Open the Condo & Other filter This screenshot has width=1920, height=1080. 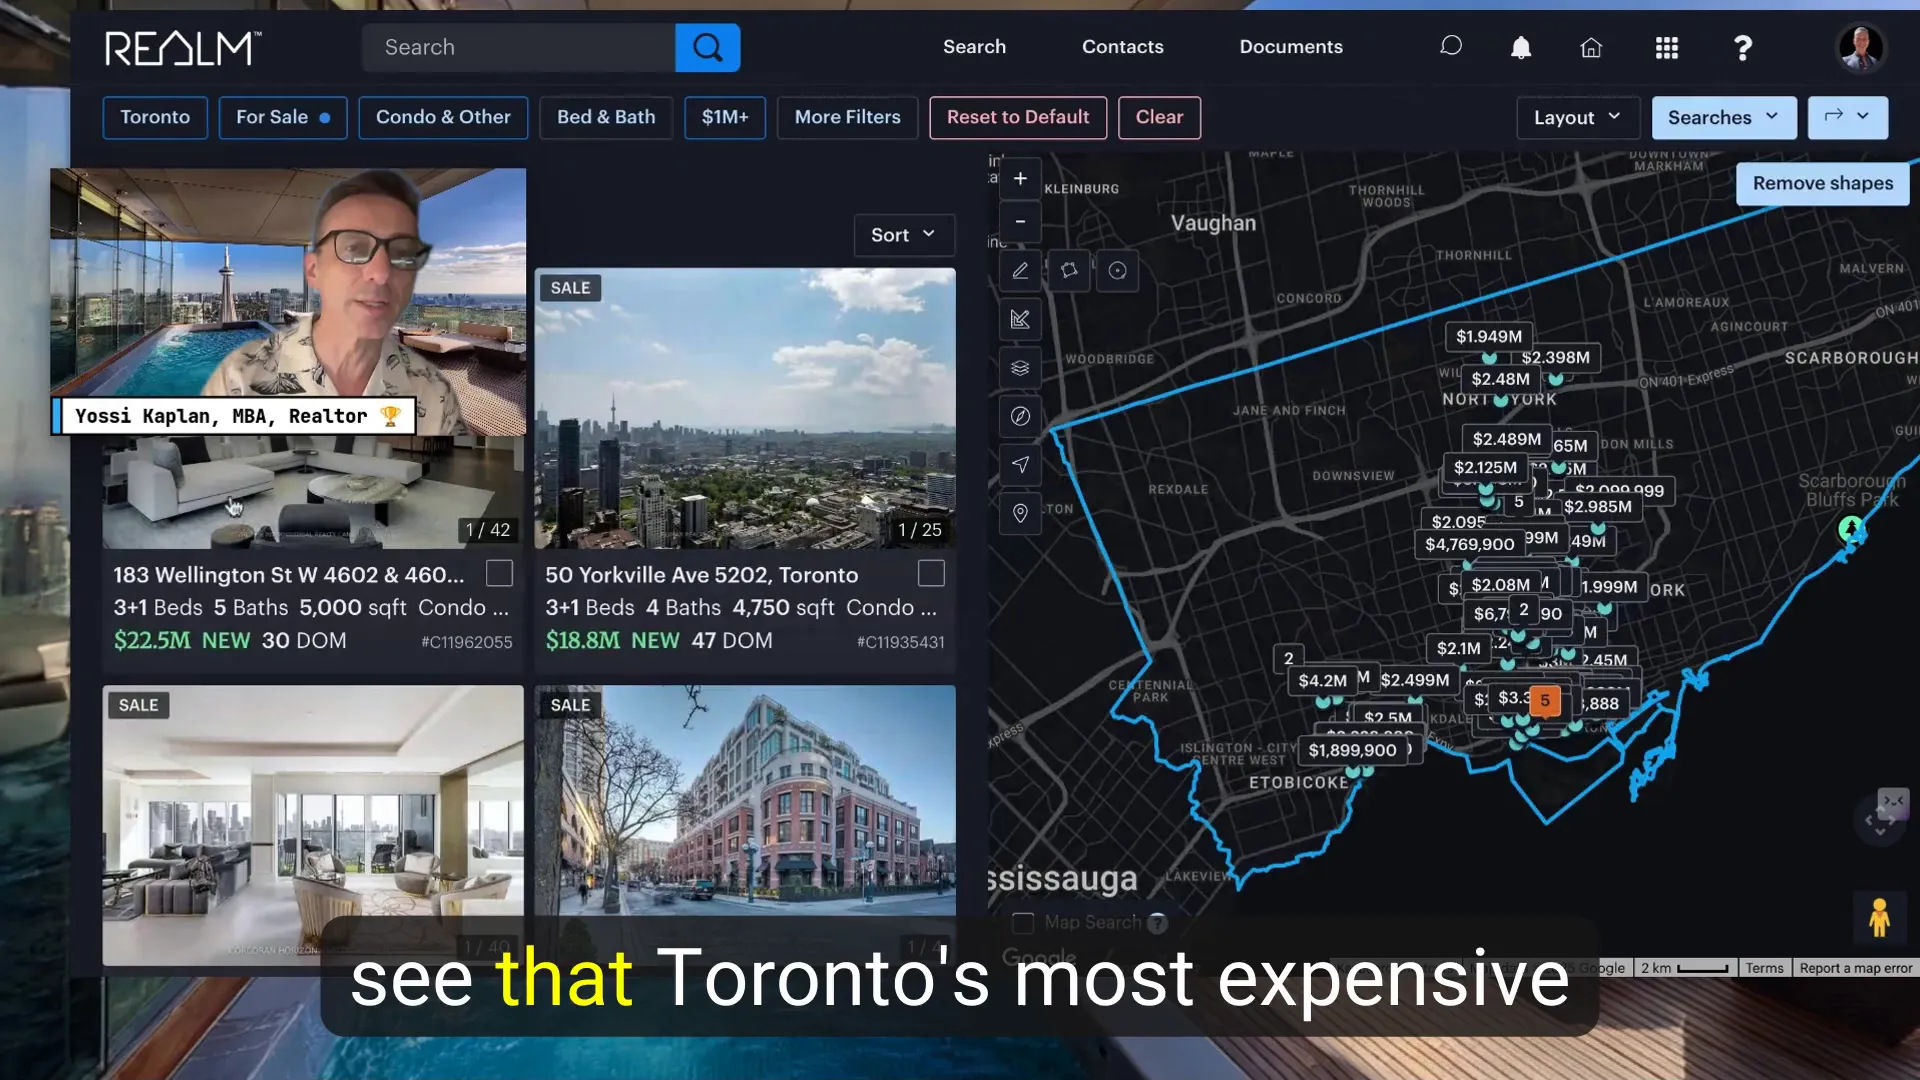tap(443, 117)
